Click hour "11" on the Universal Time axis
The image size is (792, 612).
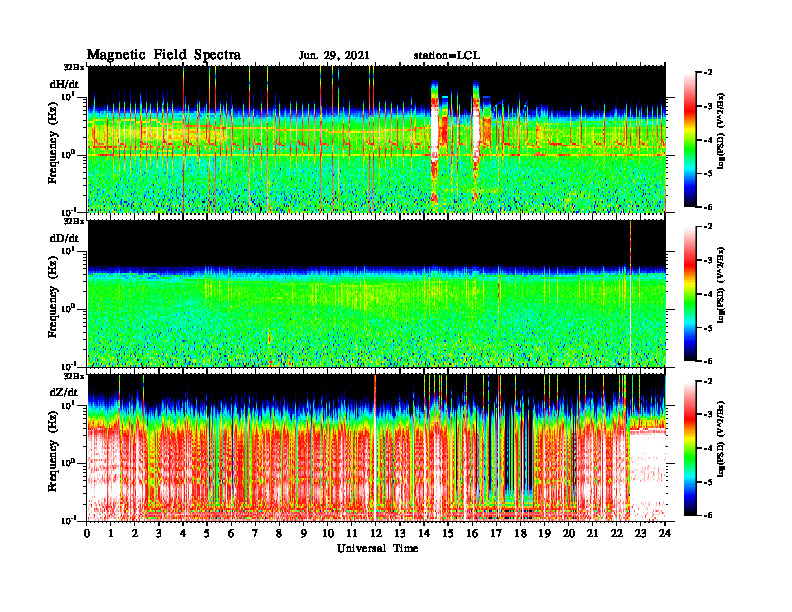pyautogui.click(x=352, y=534)
